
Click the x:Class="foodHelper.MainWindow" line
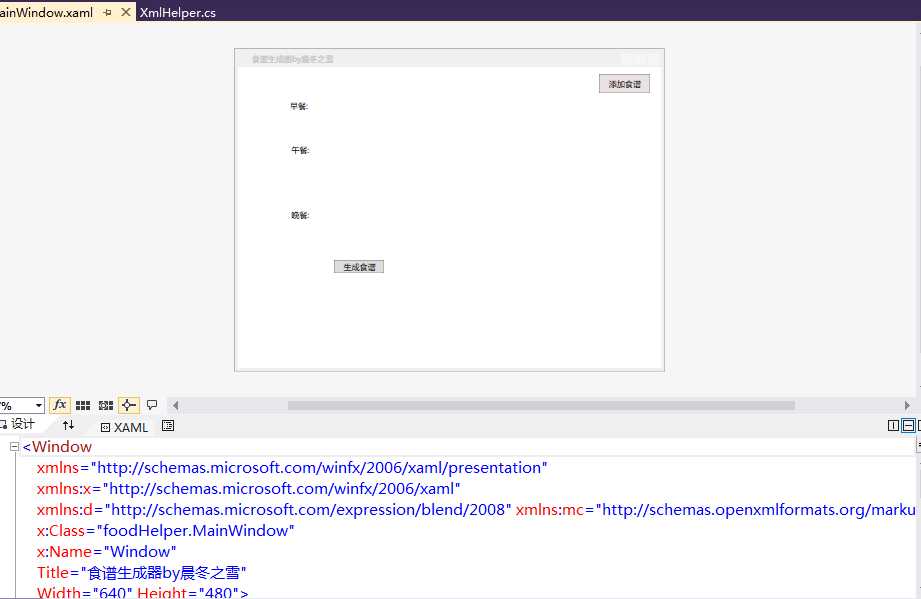click(166, 531)
